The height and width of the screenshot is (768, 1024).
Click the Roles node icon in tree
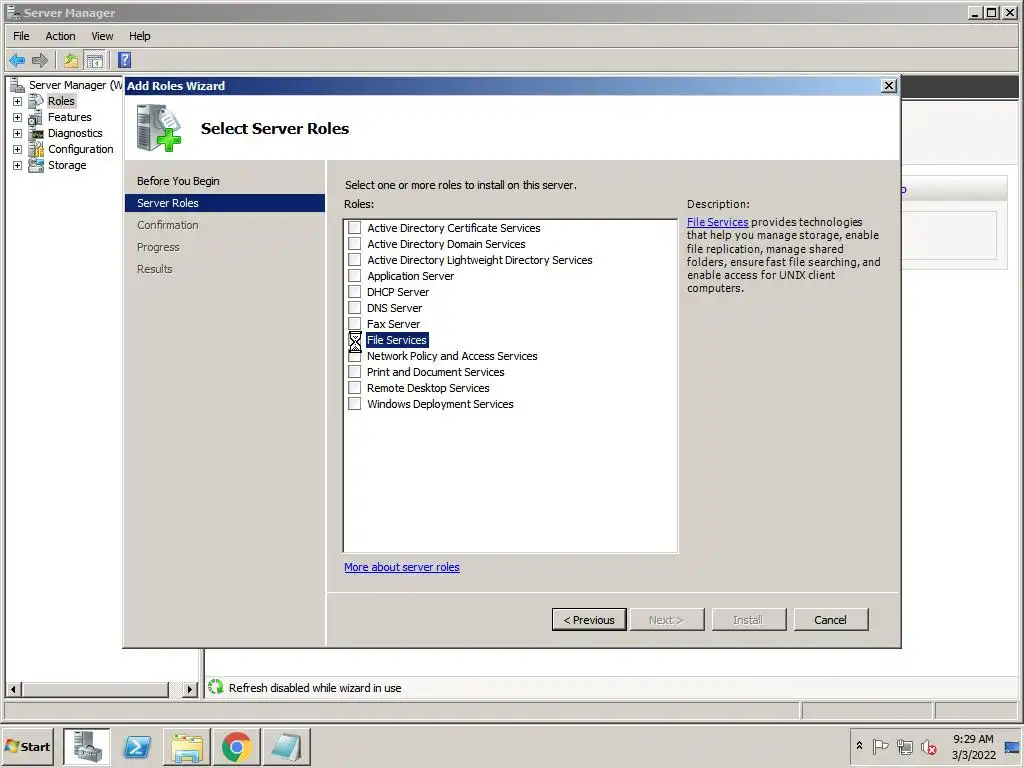pyautogui.click(x=36, y=101)
